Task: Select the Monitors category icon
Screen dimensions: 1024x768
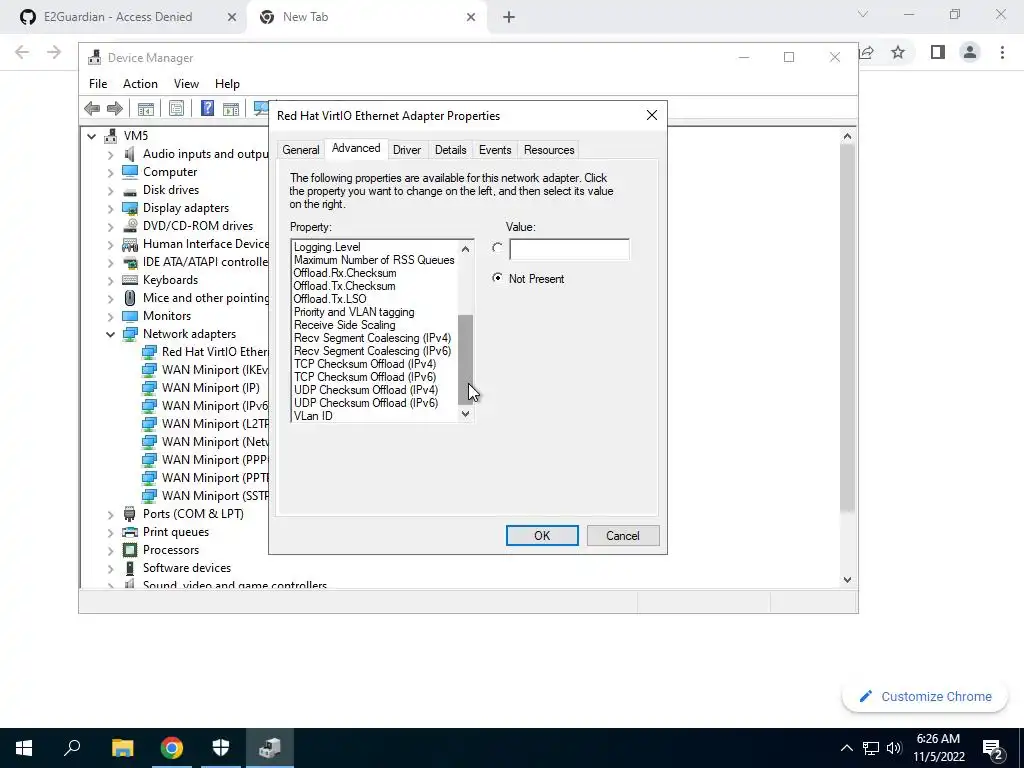Action: point(130,316)
